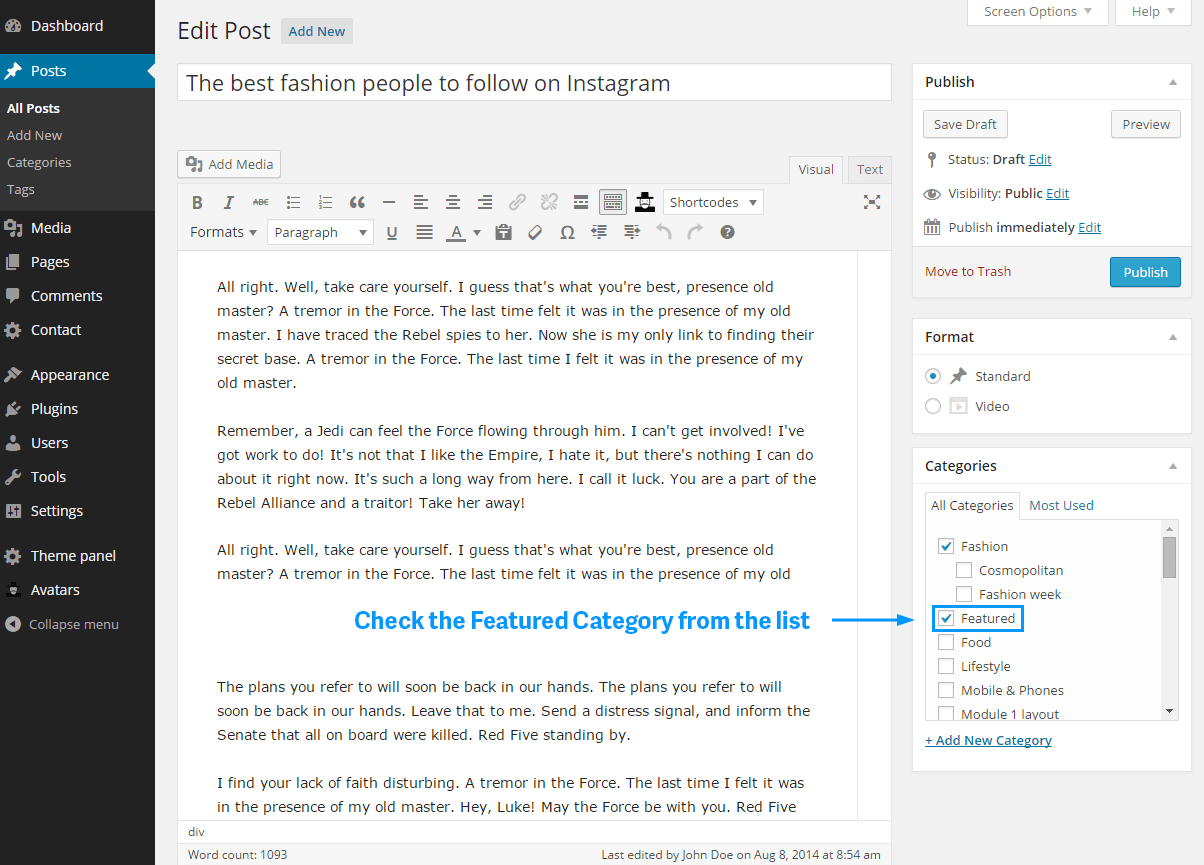Open the Formats dropdown menu
Image resolution: width=1204 pixels, height=865 pixels.
click(x=224, y=232)
